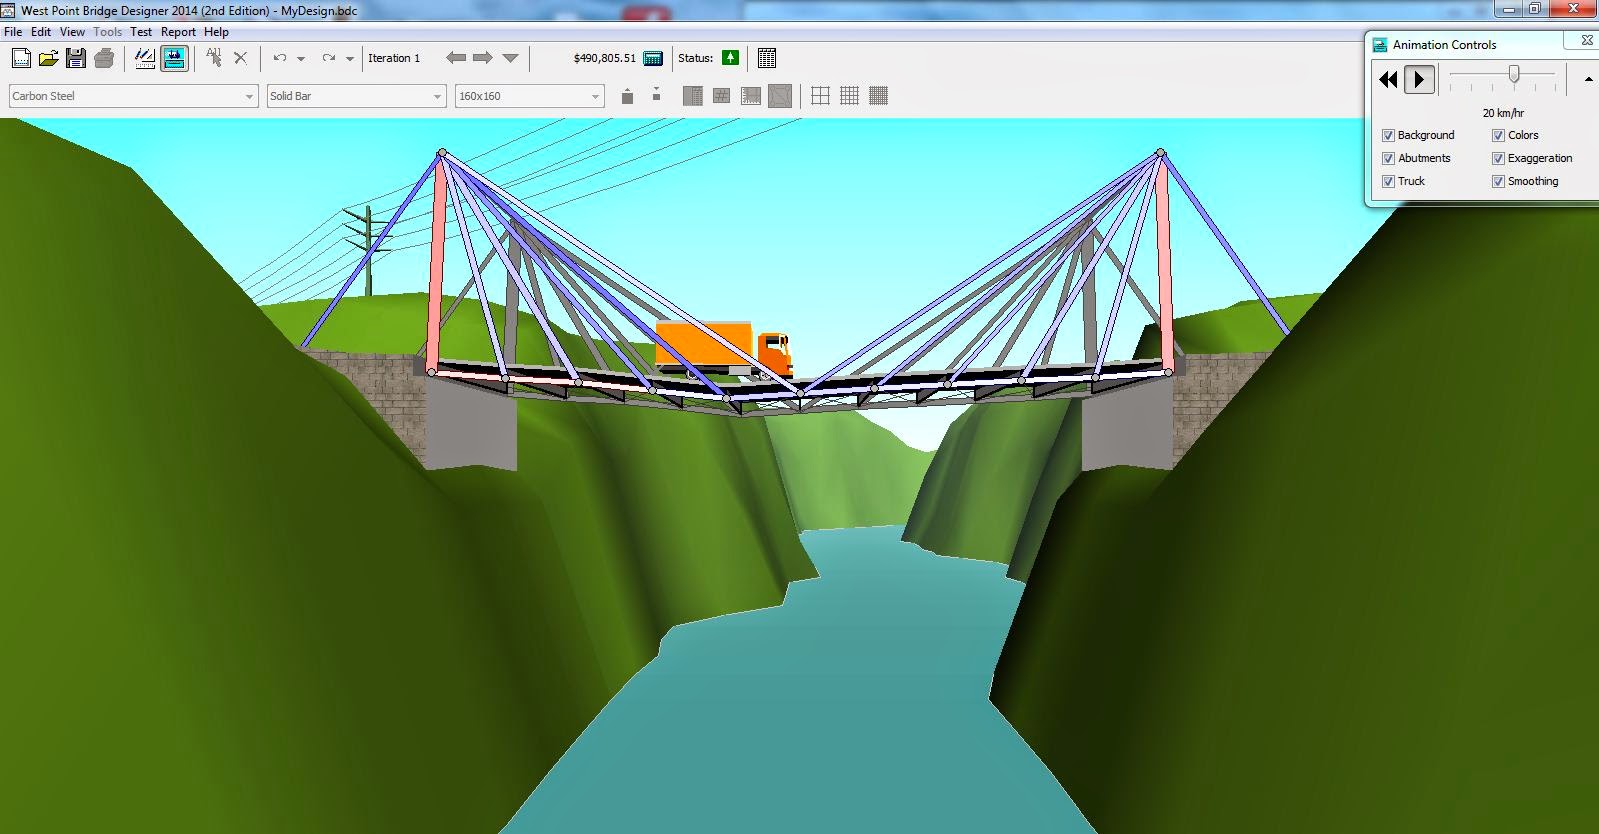Disable the Smoothing checkbox

[1498, 181]
